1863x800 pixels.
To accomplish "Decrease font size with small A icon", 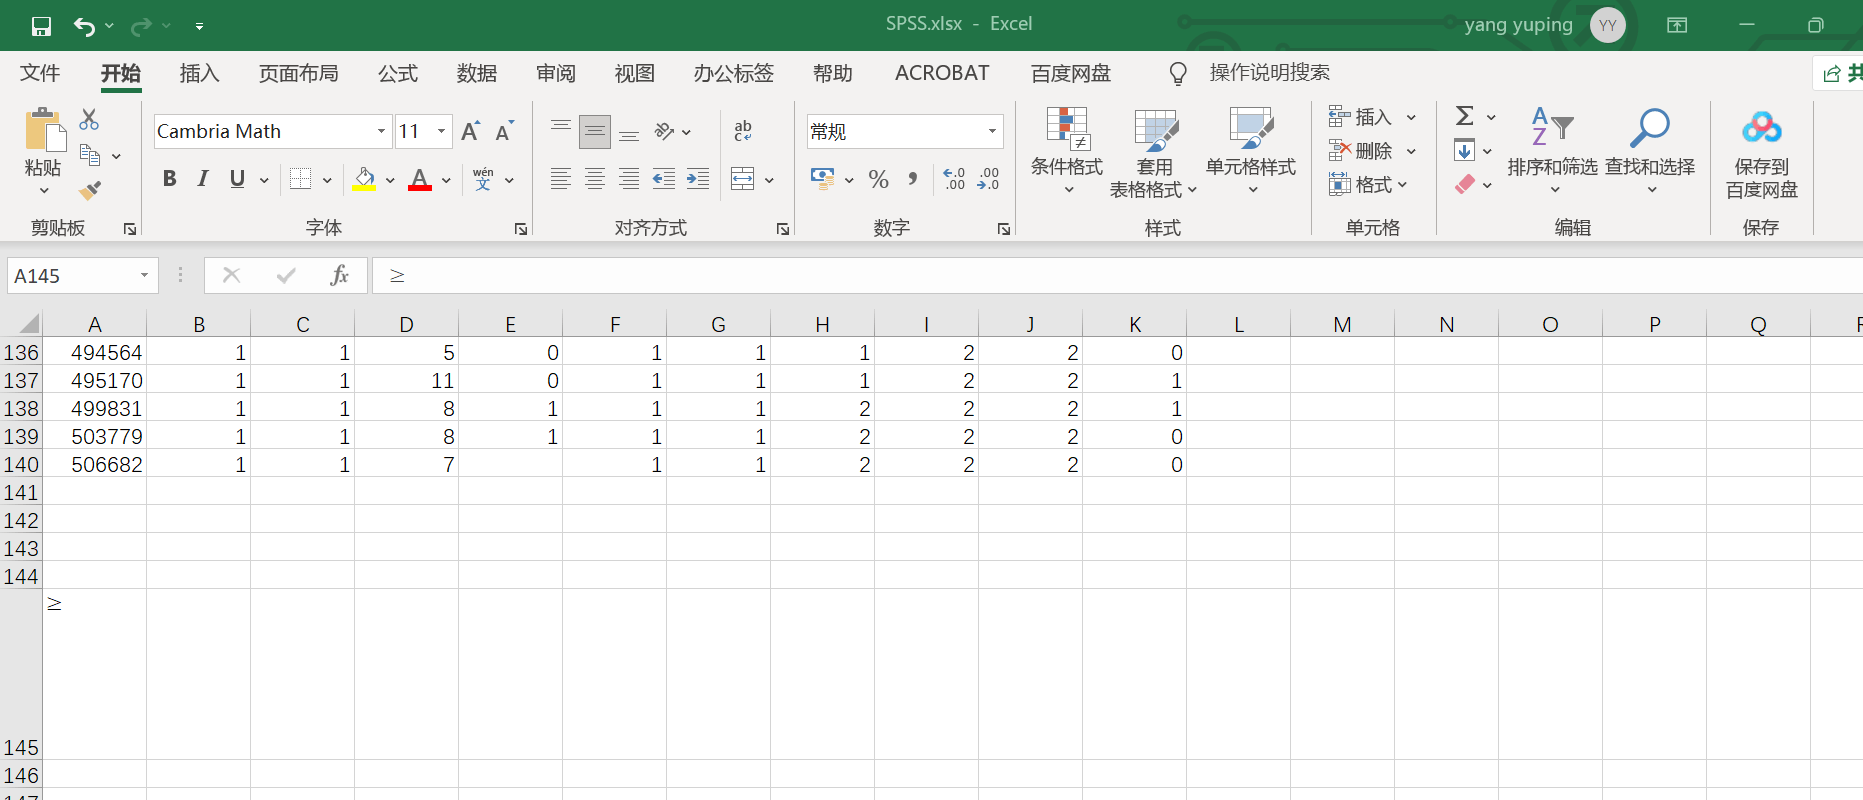I will pyautogui.click(x=505, y=131).
